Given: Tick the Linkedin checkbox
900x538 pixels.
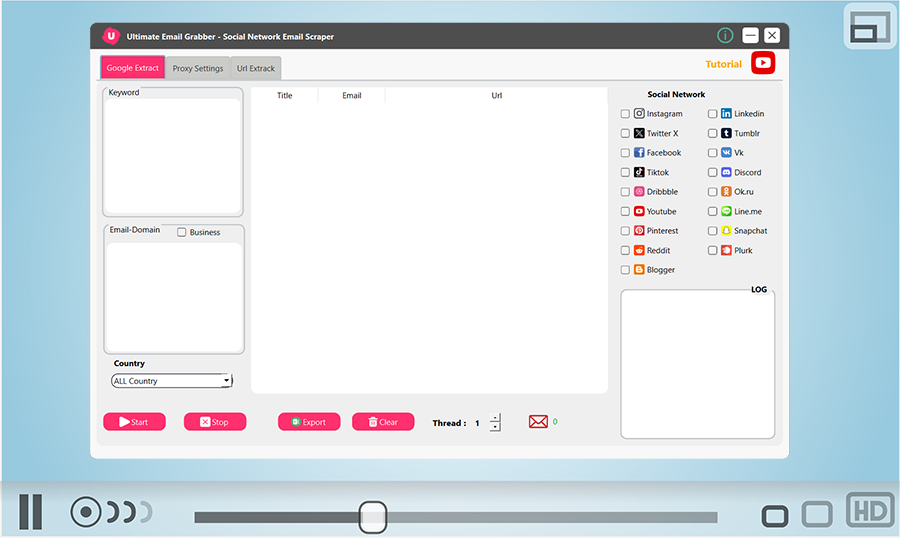Looking at the screenshot, I should tap(713, 114).
